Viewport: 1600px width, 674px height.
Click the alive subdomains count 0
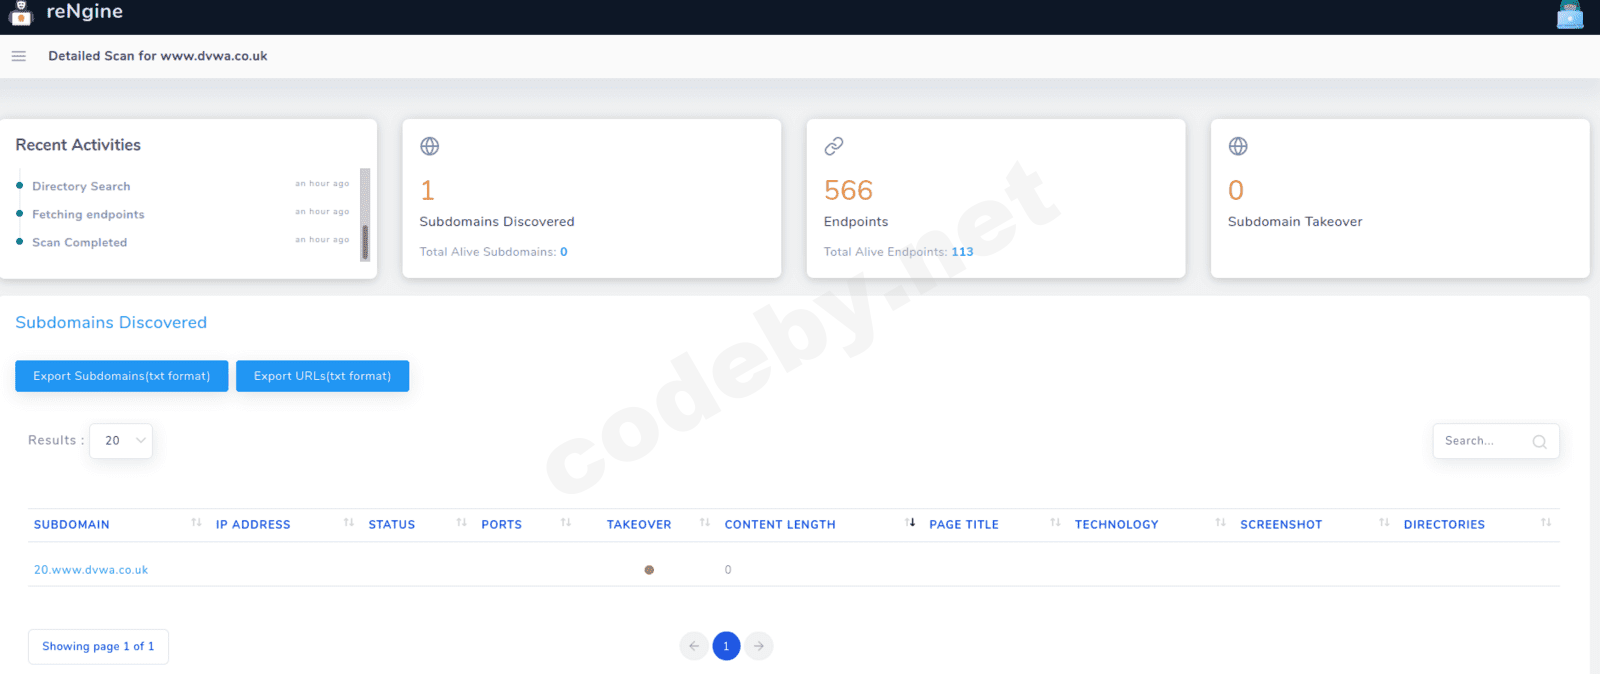tap(564, 252)
